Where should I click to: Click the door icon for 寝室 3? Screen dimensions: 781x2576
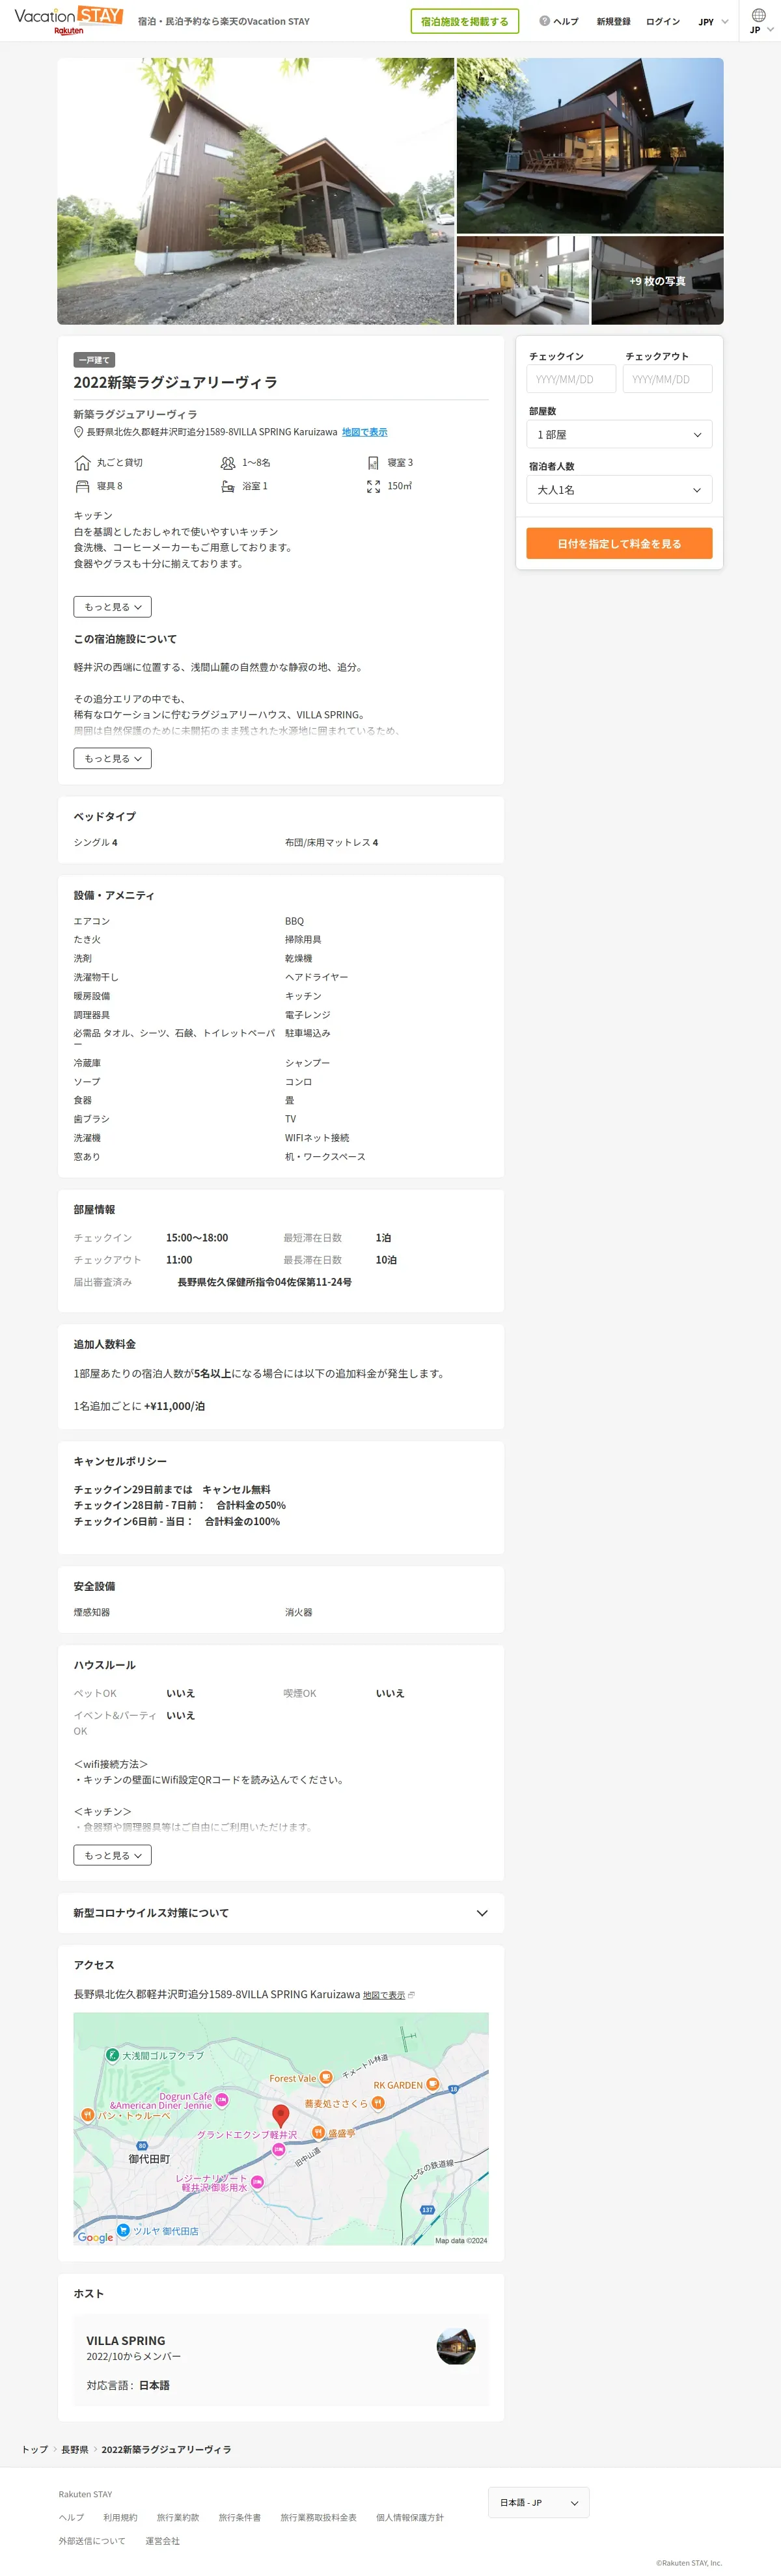coord(373,463)
